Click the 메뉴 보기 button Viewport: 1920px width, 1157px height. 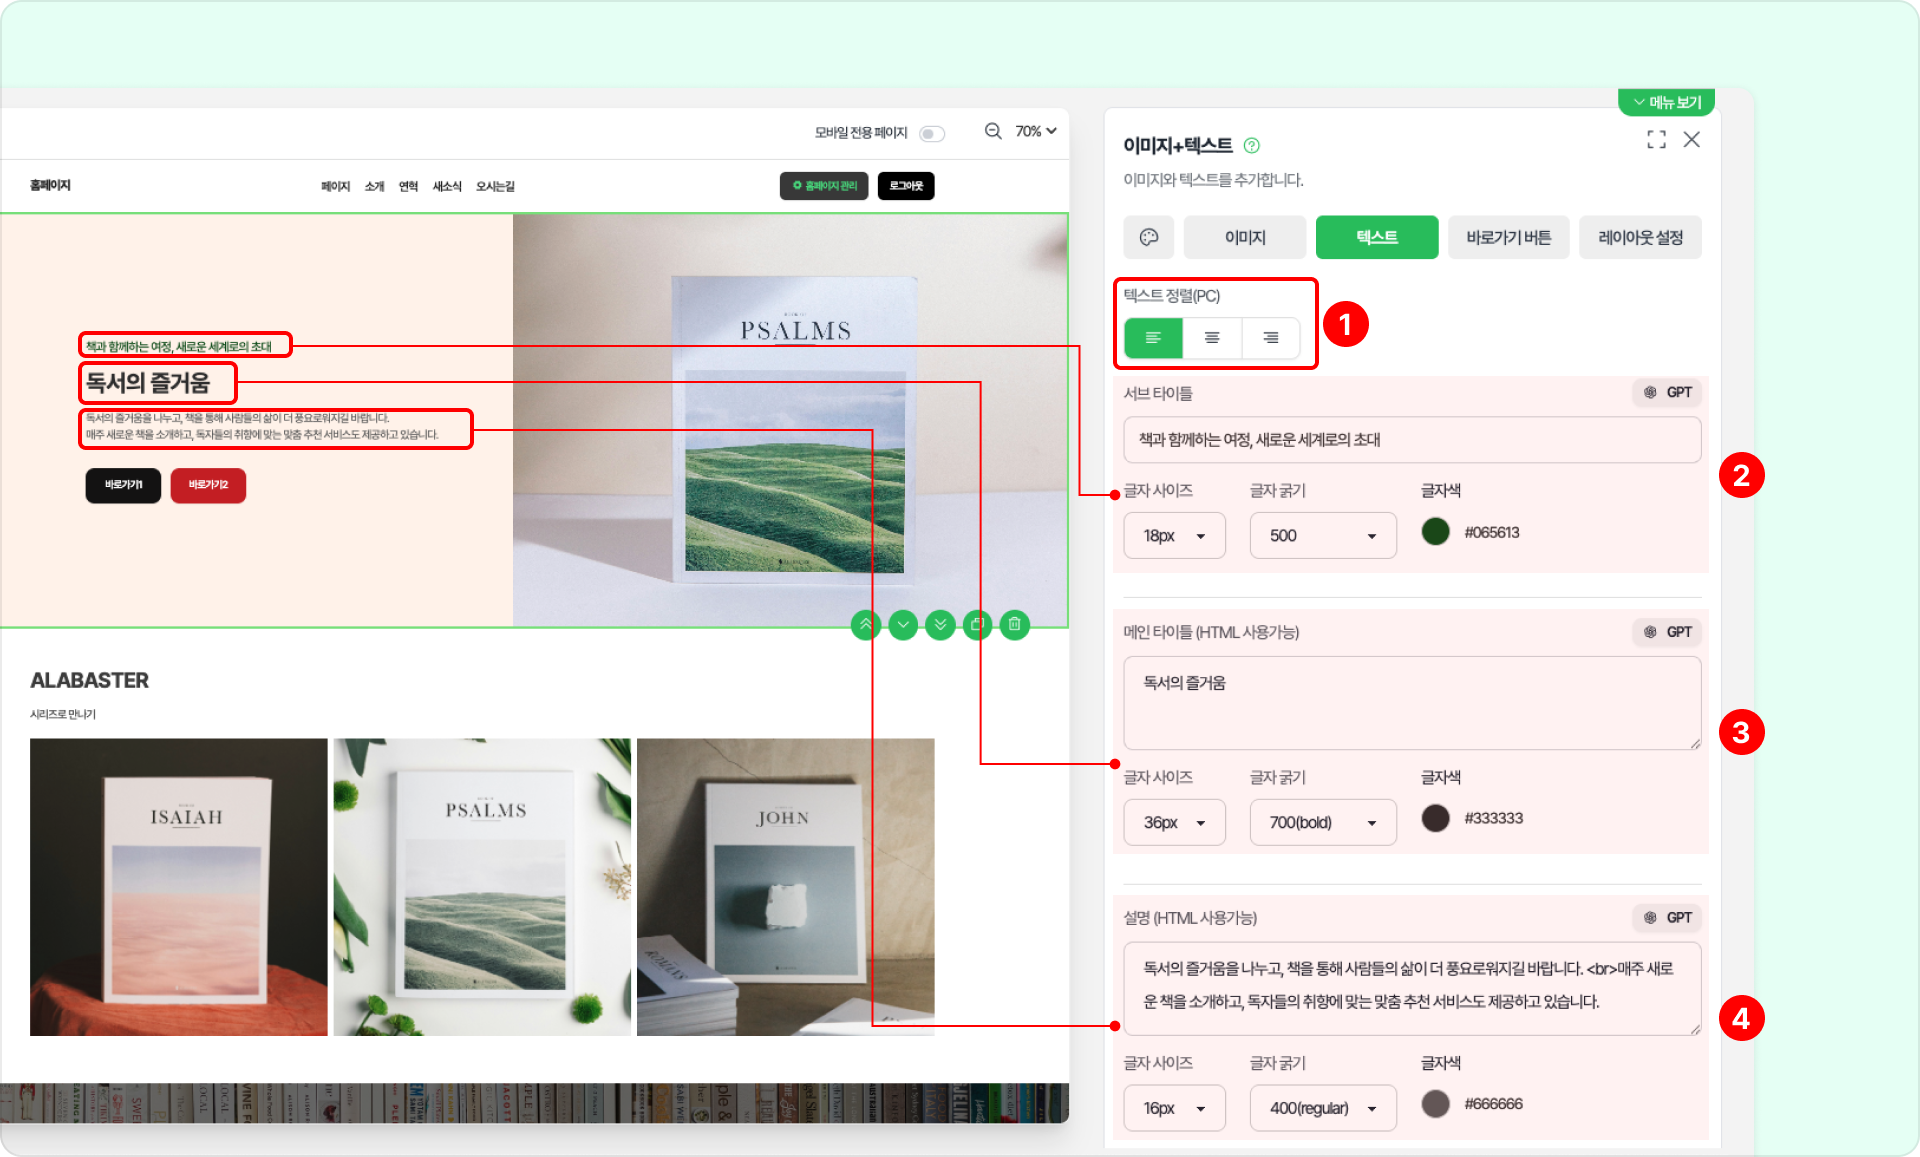pos(1666,102)
